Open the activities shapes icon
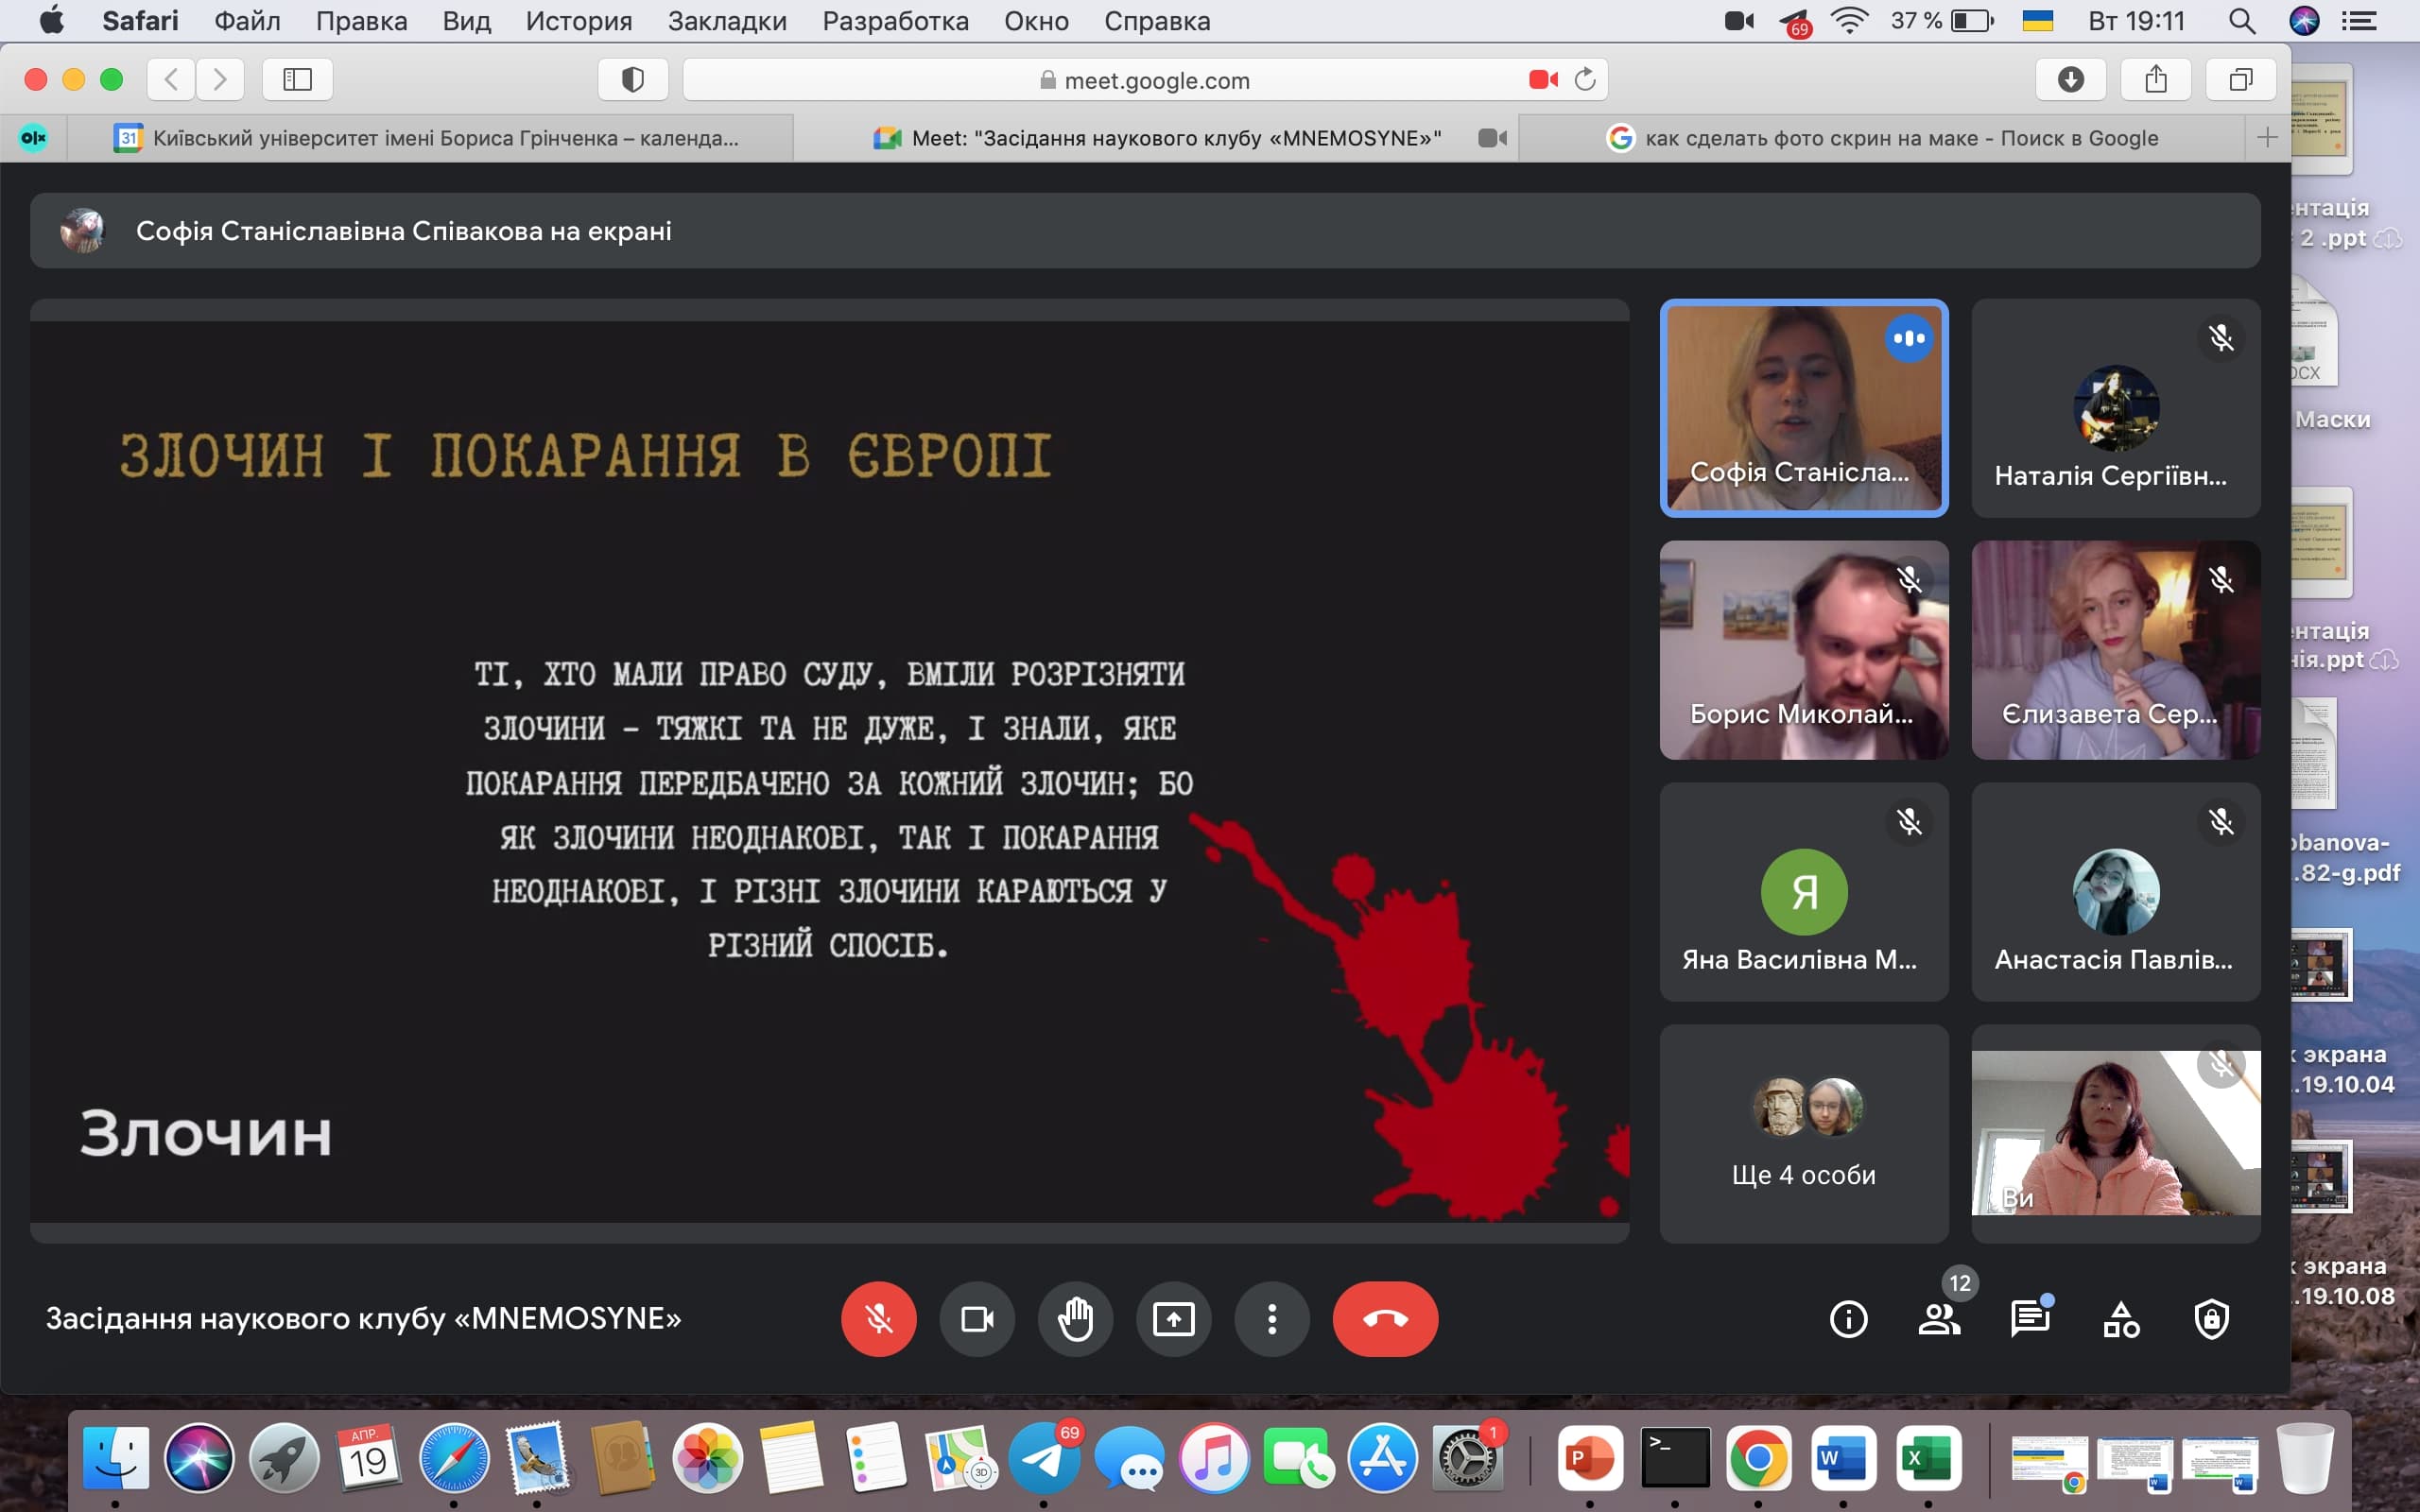 pos(2121,1319)
